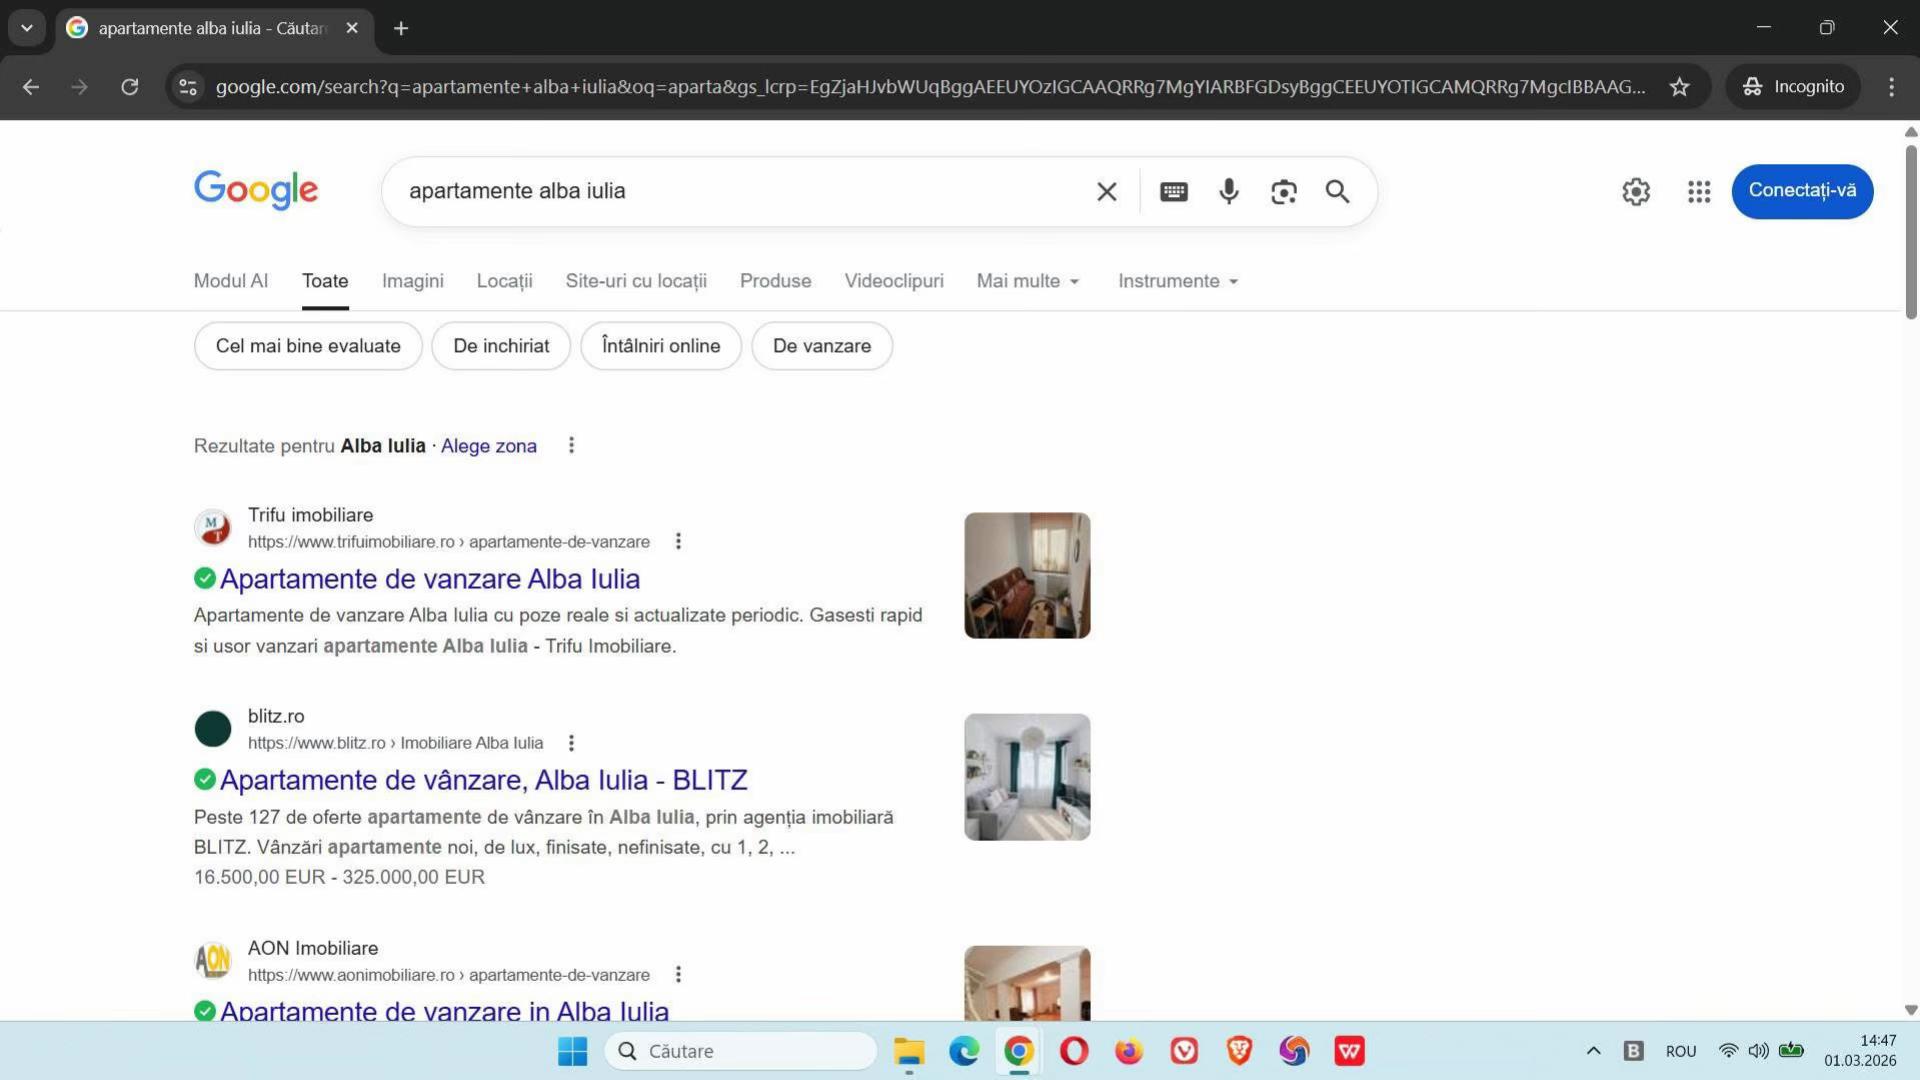Apply Întâlniri online filter chip
Viewport: 1920px width, 1080px height.
[661, 346]
